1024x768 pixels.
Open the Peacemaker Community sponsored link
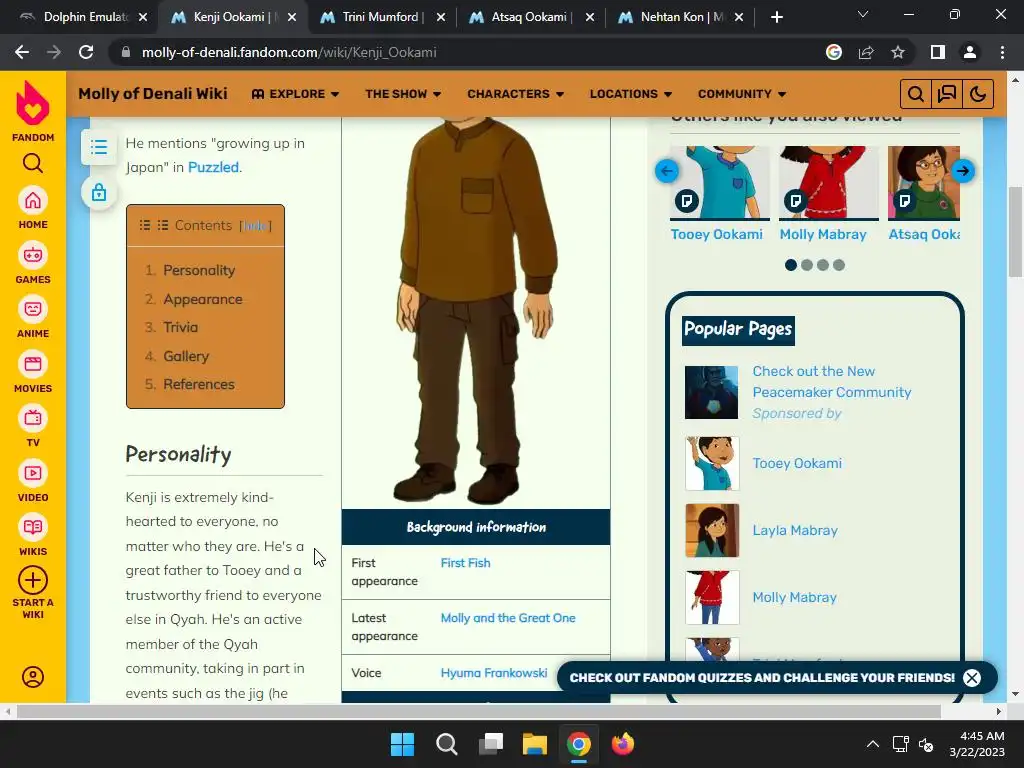[831, 381]
